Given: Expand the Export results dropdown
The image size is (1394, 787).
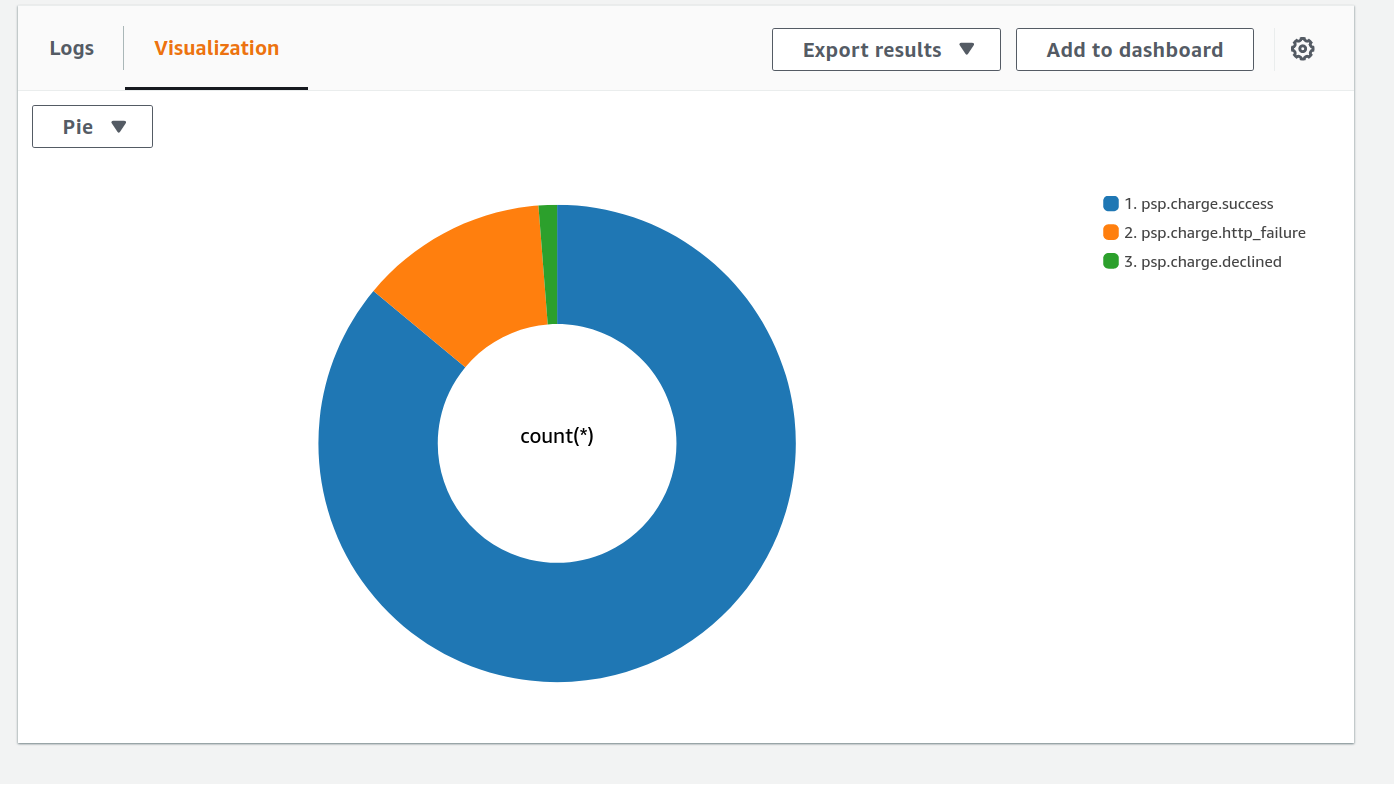Looking at the screenshot, I should [x=965, y=49].
